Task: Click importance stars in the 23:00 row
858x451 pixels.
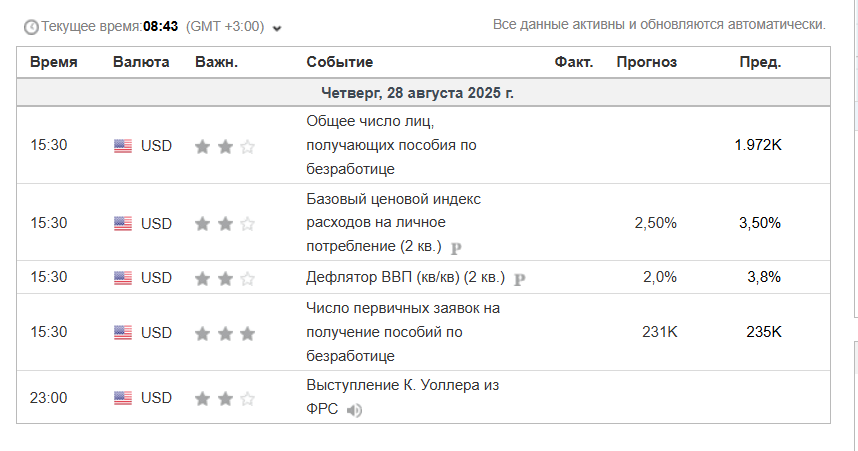Action: [x=225, y=398]
